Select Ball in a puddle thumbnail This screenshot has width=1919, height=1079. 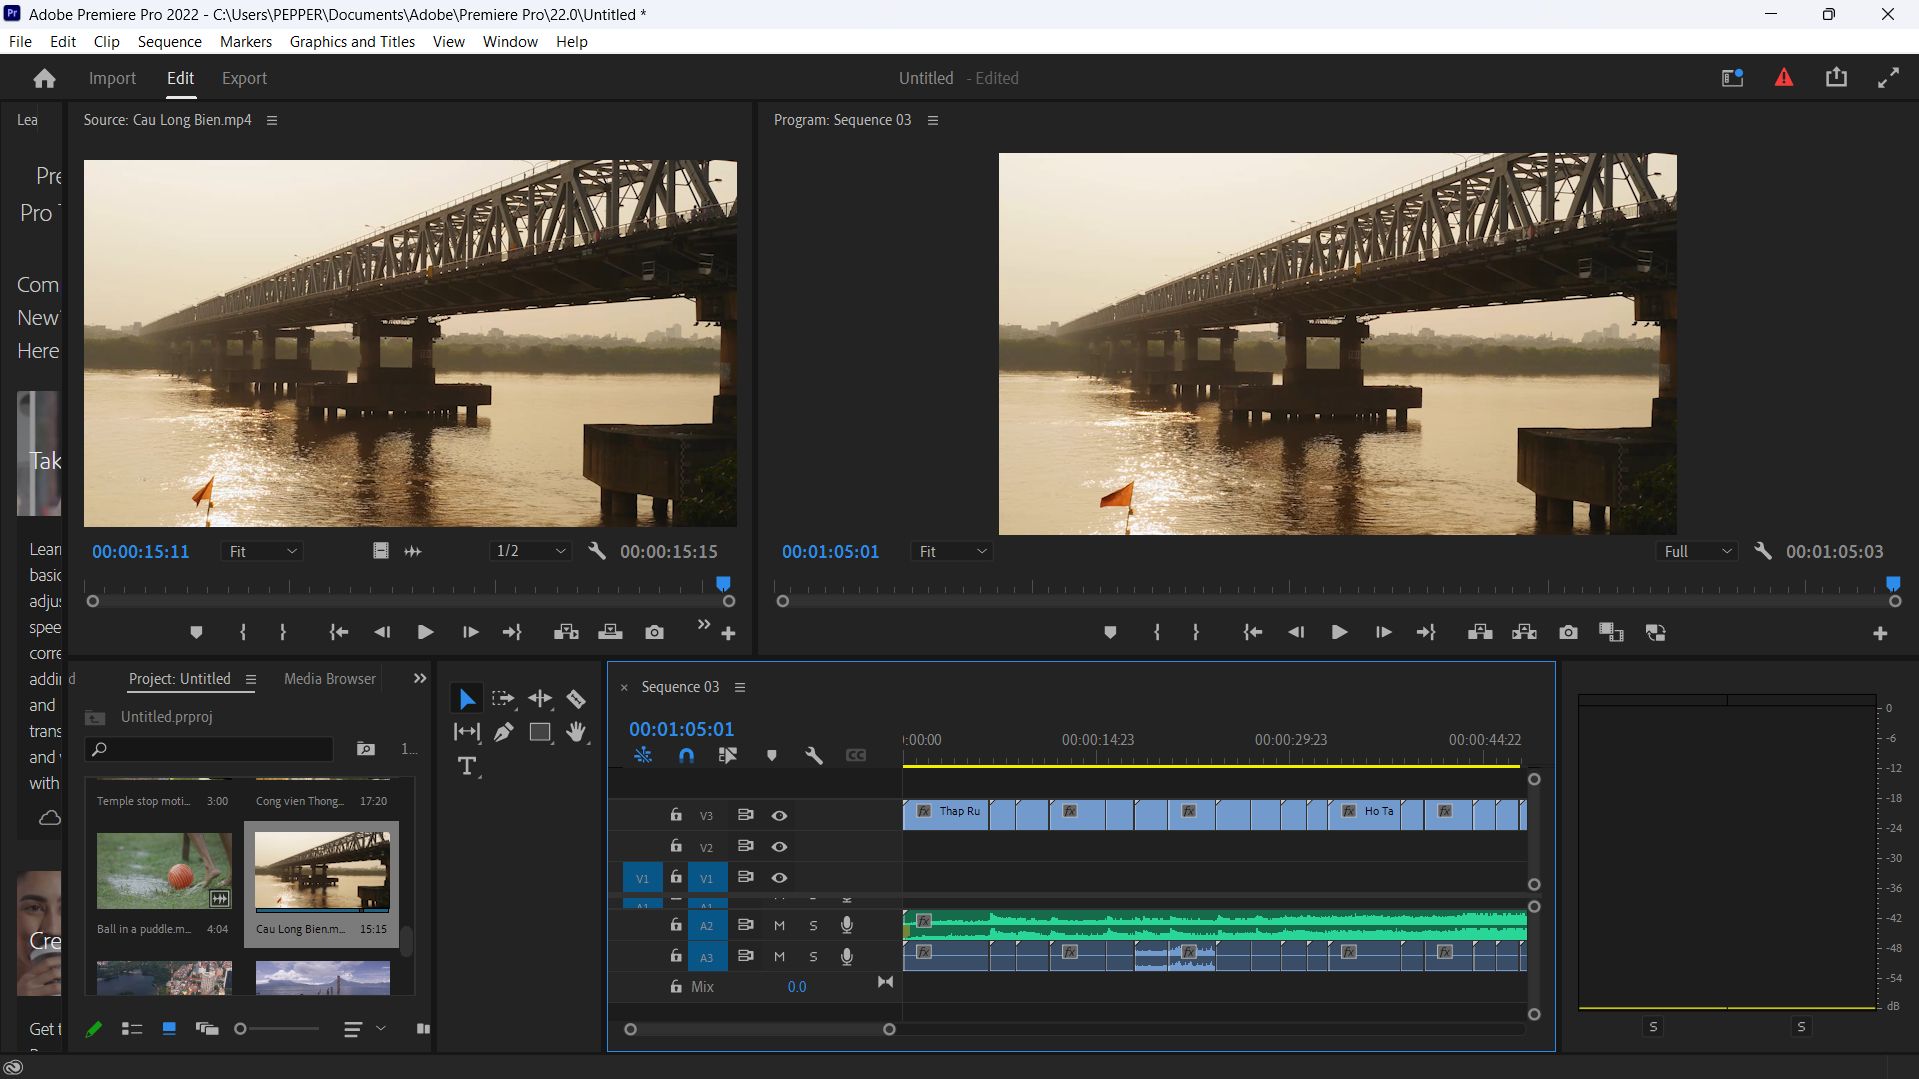pos(164,871)
